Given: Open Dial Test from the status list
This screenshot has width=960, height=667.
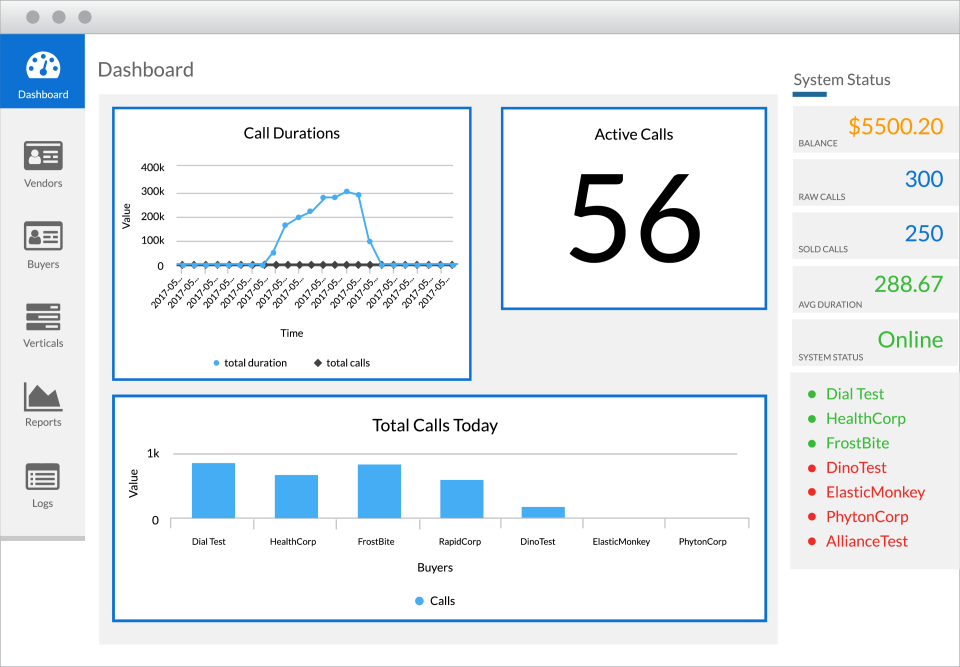Looking at the screenshot, I should click(x=854, y=393).
